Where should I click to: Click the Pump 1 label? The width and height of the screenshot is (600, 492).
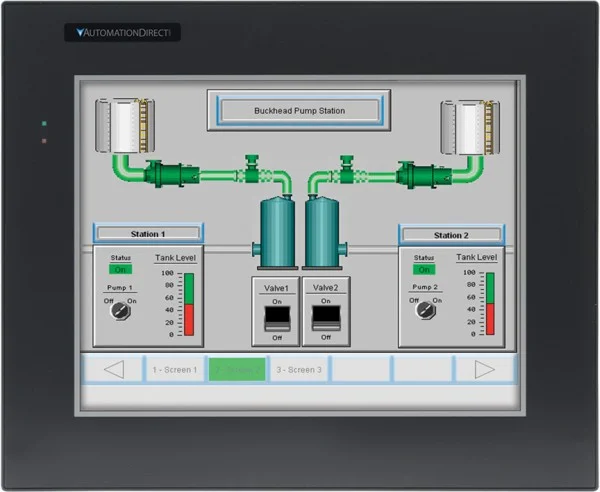click(120, 287)
